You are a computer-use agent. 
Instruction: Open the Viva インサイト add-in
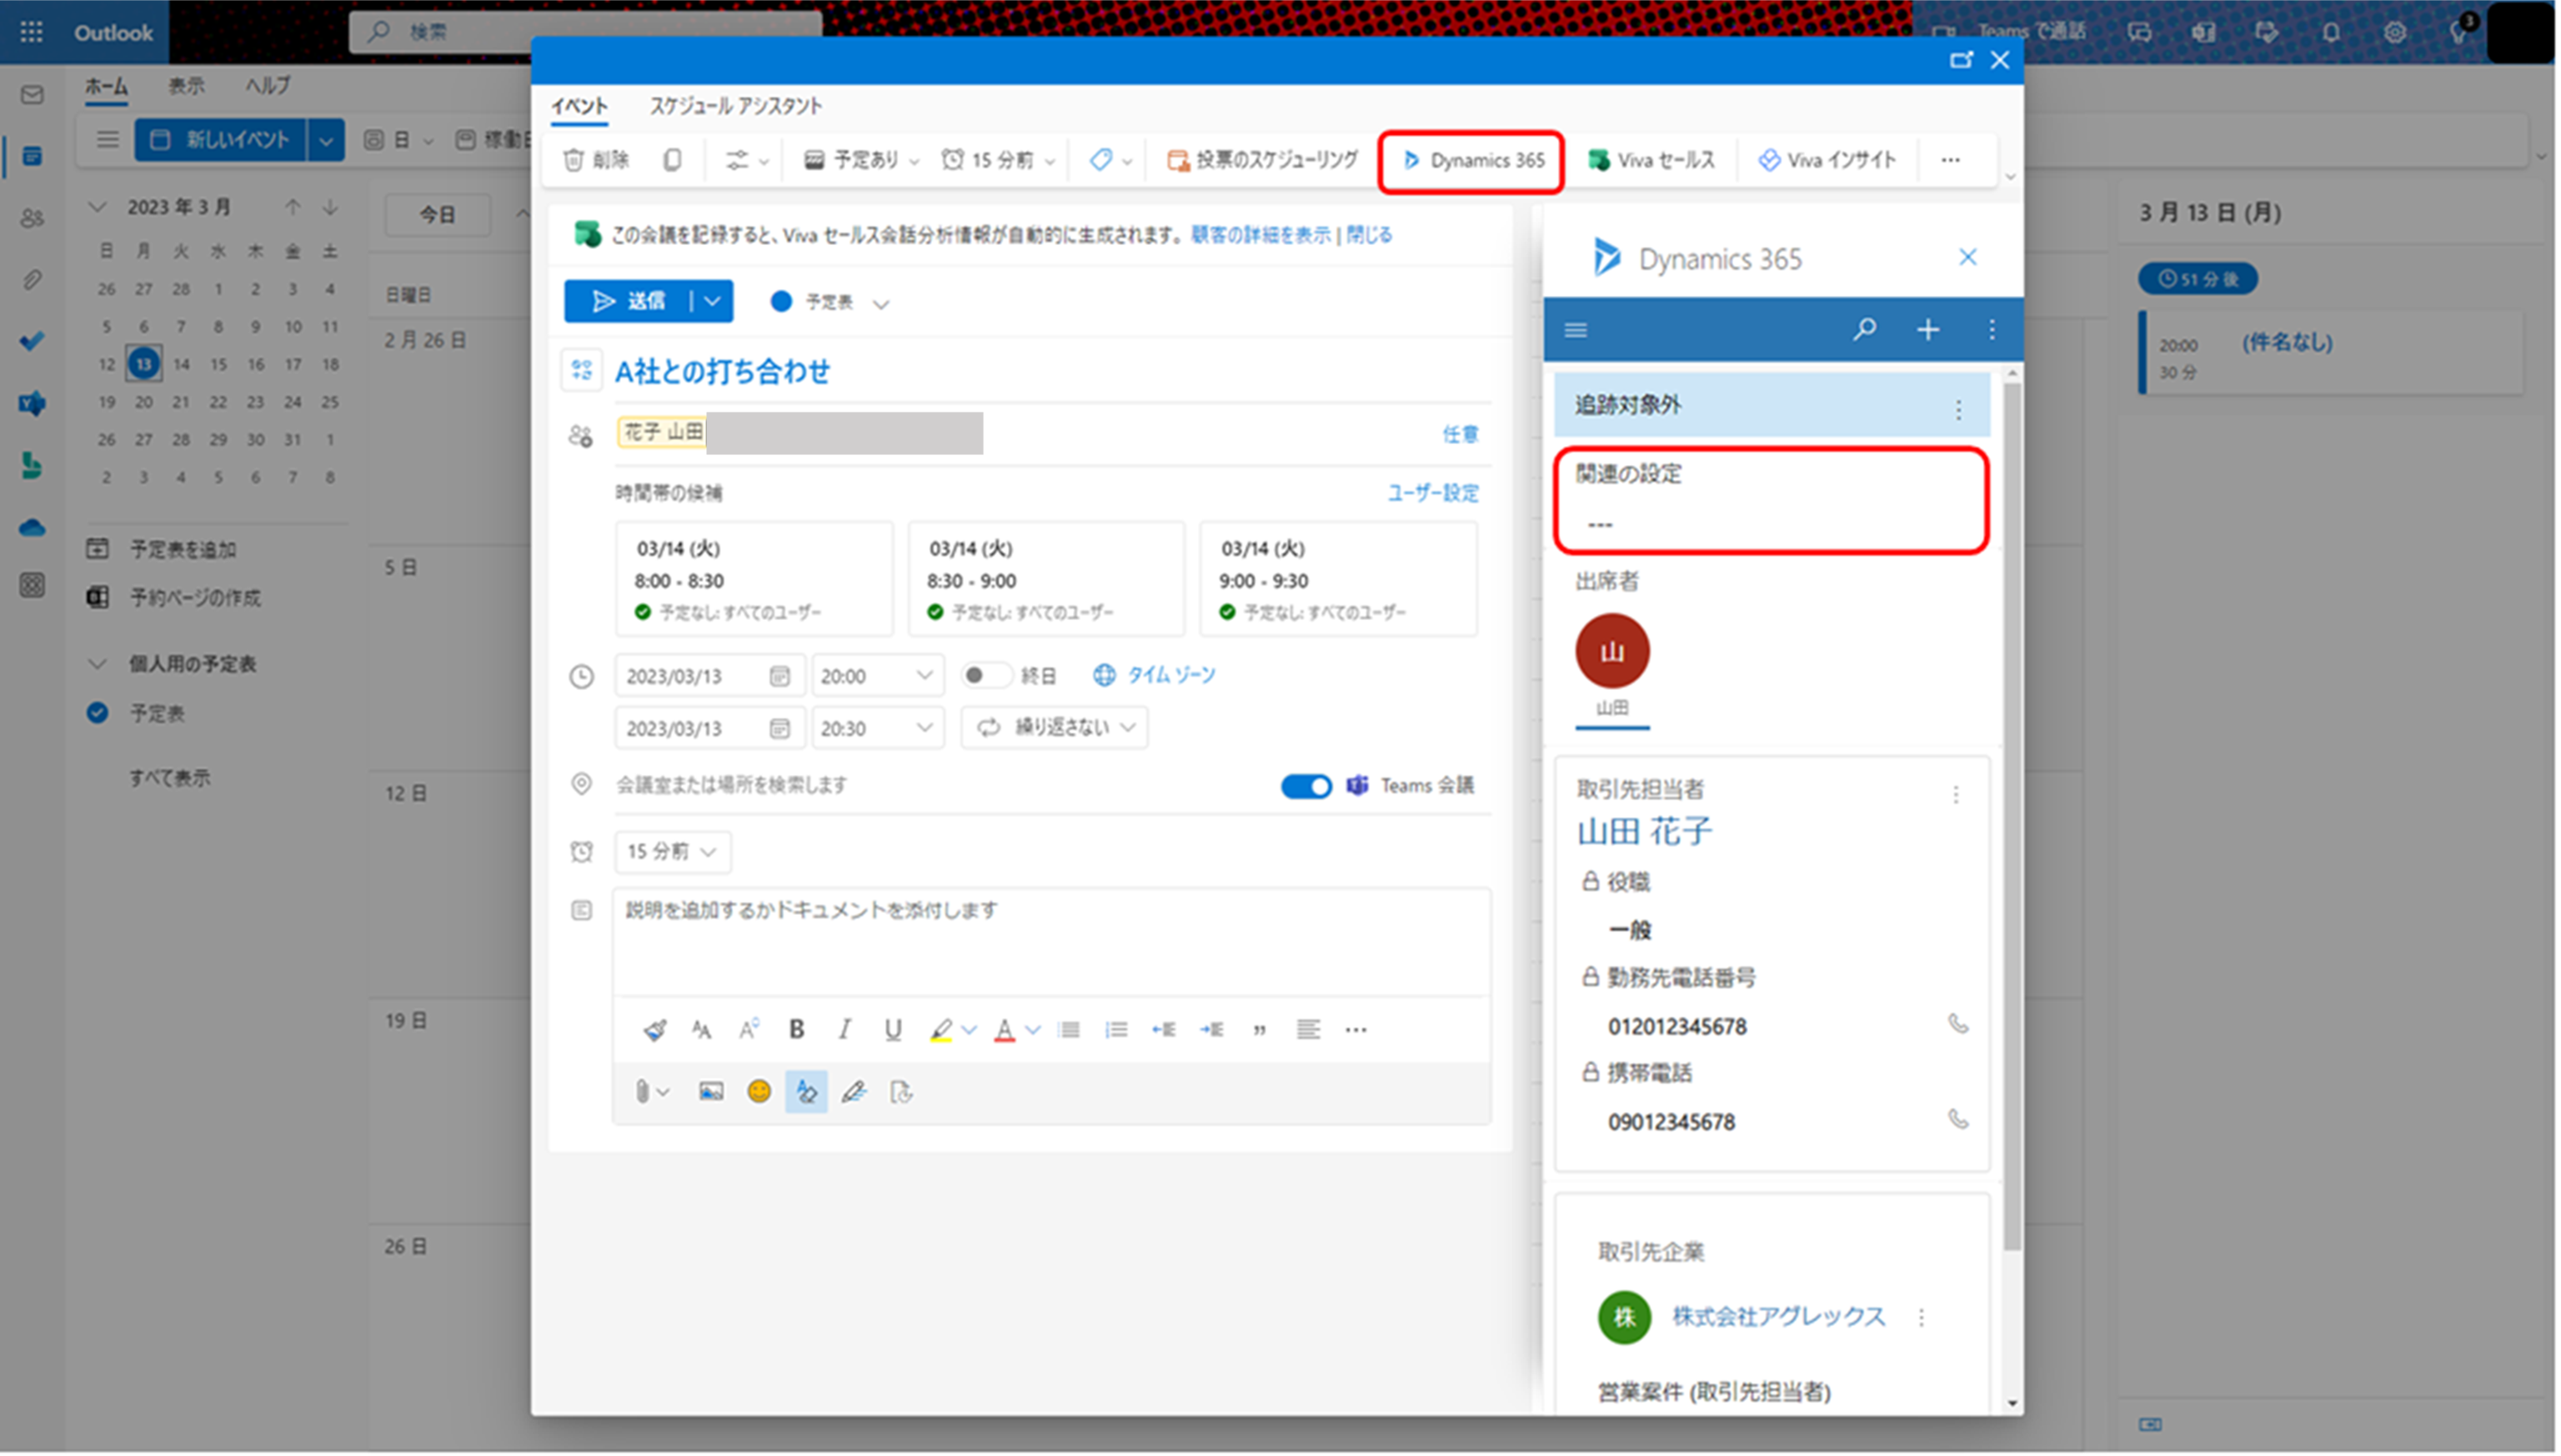click(1829, 160)
